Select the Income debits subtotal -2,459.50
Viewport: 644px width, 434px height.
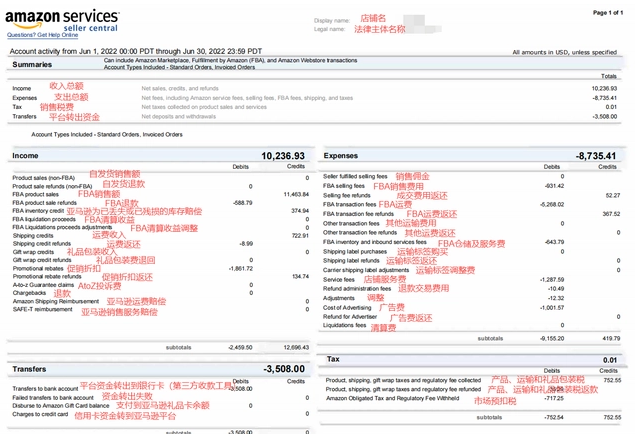pos(241,347)
